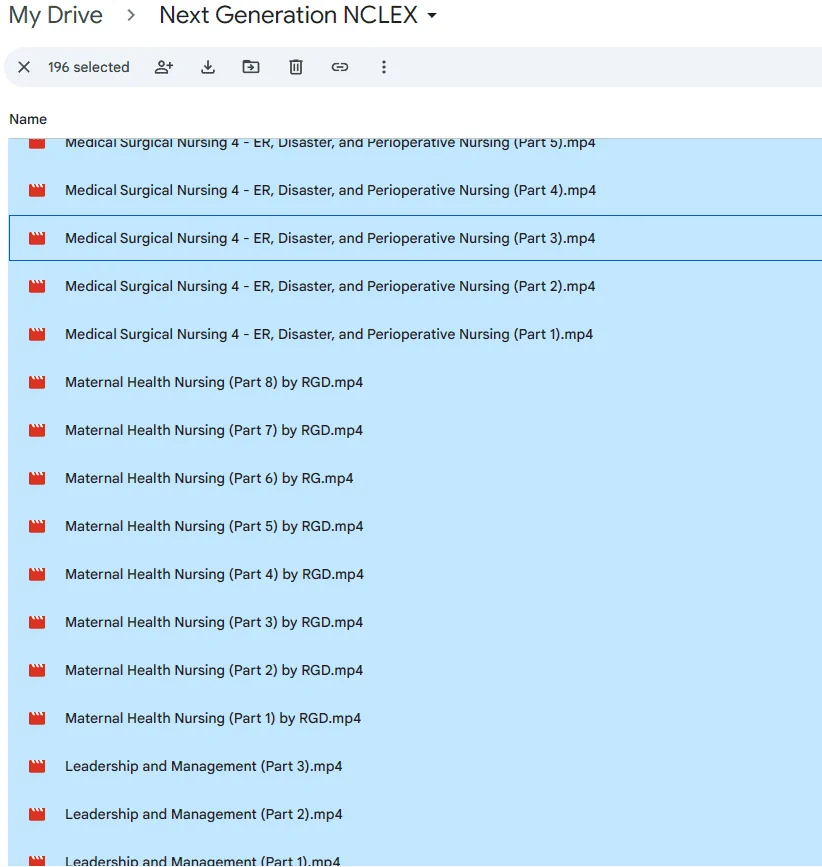This screenshot has height=867, width=822.
Task: Click the video icon of Maternal Health Part 8
Action: point(37,383)
